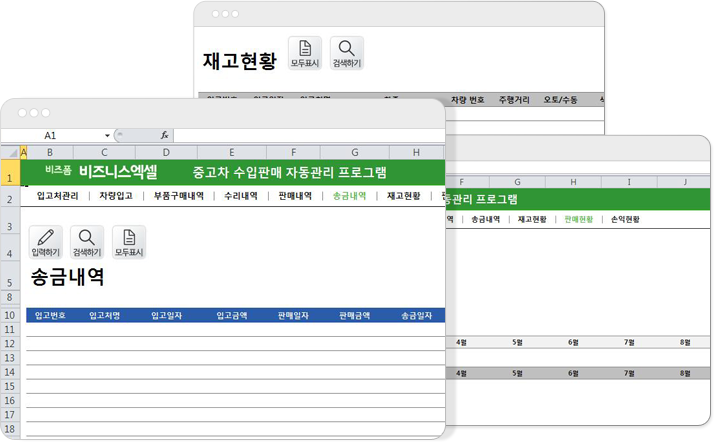
Task: Click the 검색하기 magnifier icon in the 송금내역 sheet
Action: (87, 242)
